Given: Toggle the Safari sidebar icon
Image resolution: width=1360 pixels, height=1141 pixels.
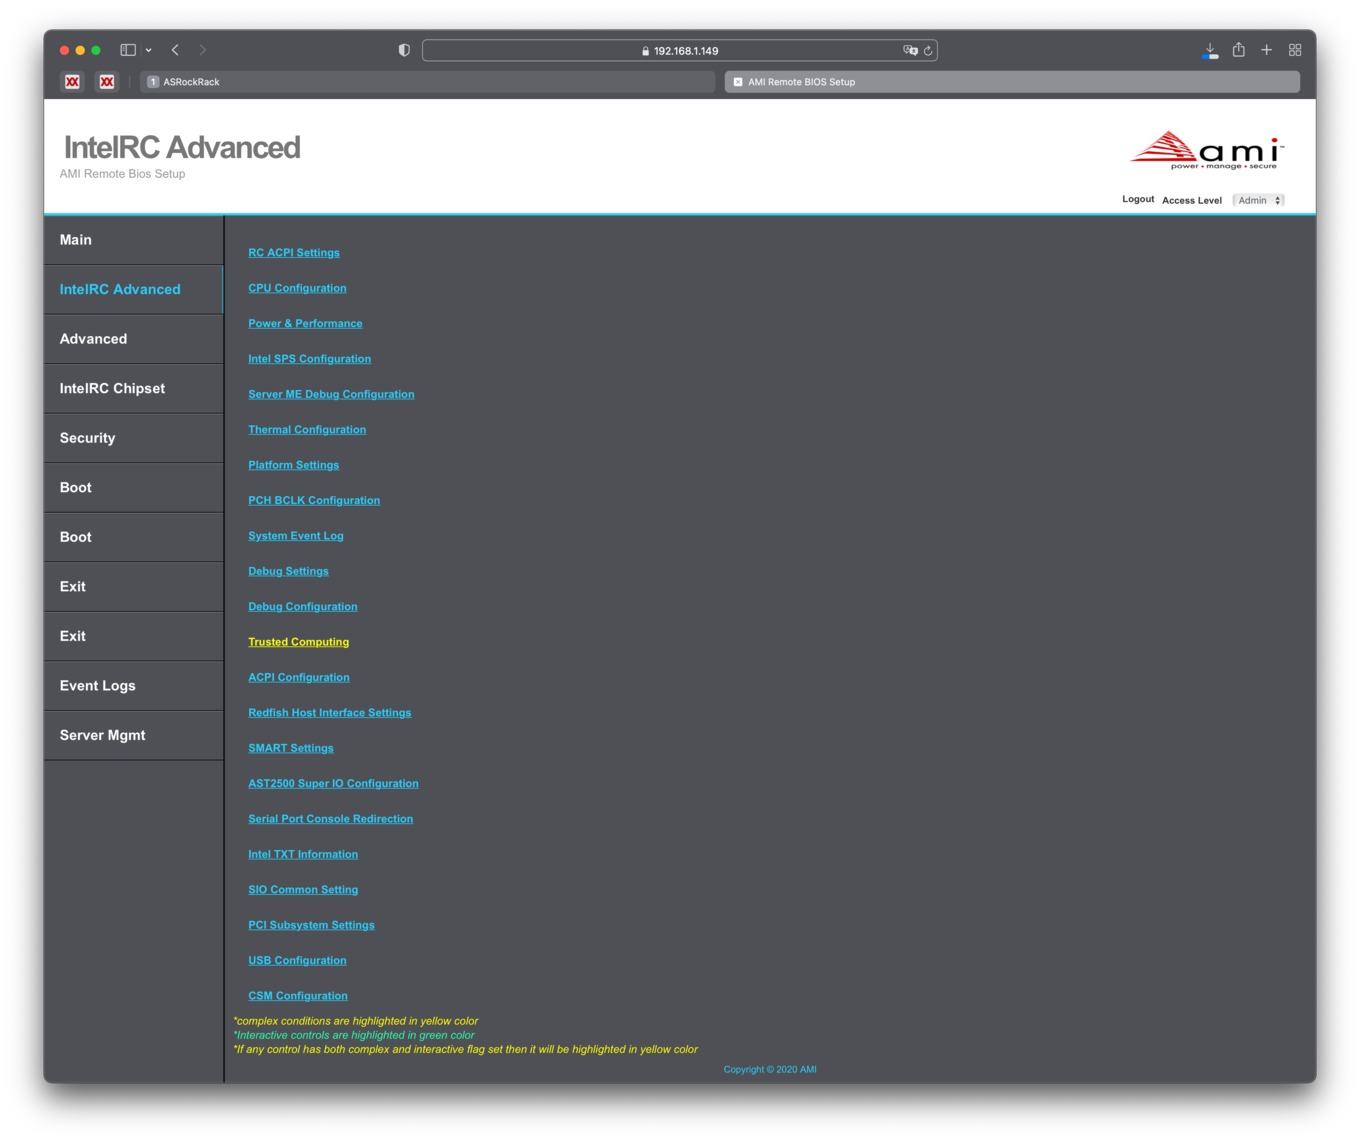Looking at the screenshot, I should (x=128, y=50).
